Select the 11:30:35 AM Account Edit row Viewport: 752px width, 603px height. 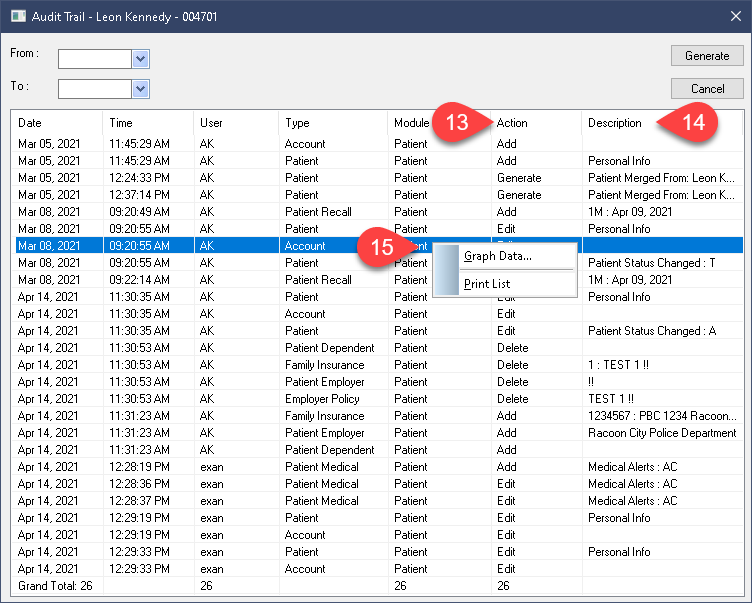378,314
